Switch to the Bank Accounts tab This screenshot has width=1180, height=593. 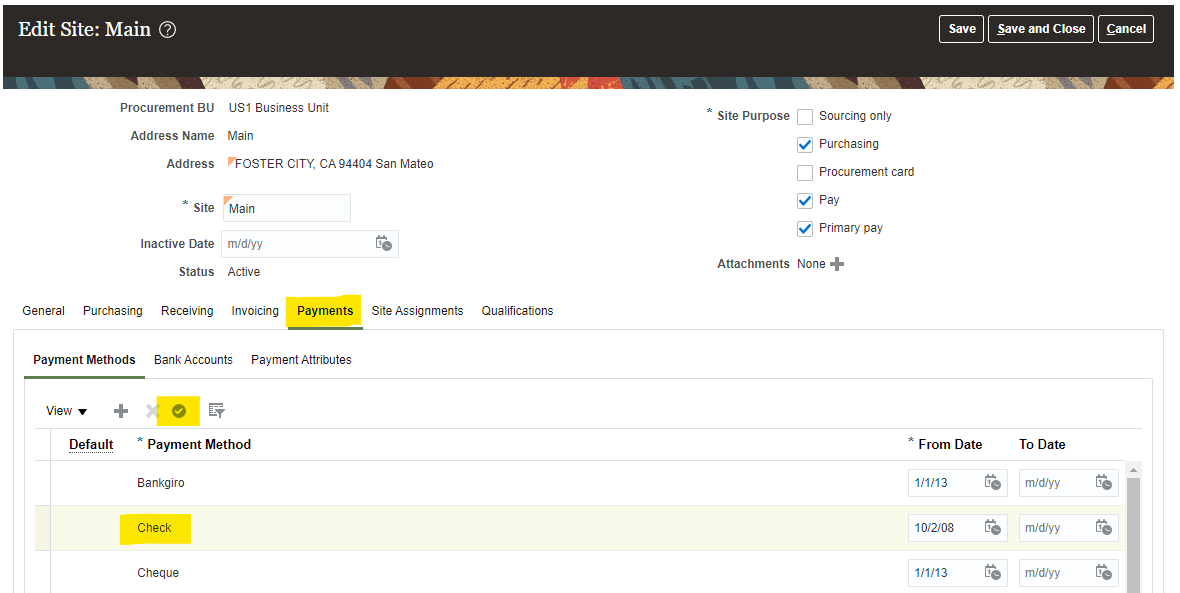tap(193, 360)
